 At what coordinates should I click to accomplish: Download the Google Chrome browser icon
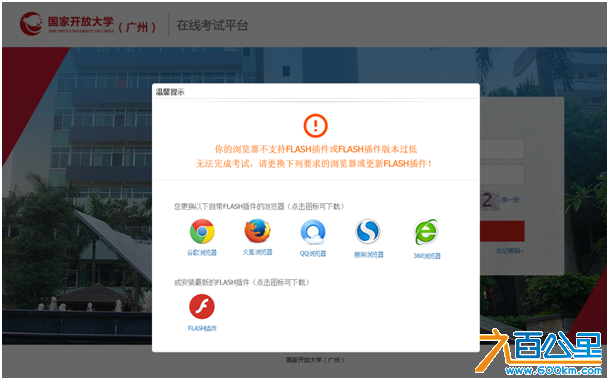pos(202,232)
